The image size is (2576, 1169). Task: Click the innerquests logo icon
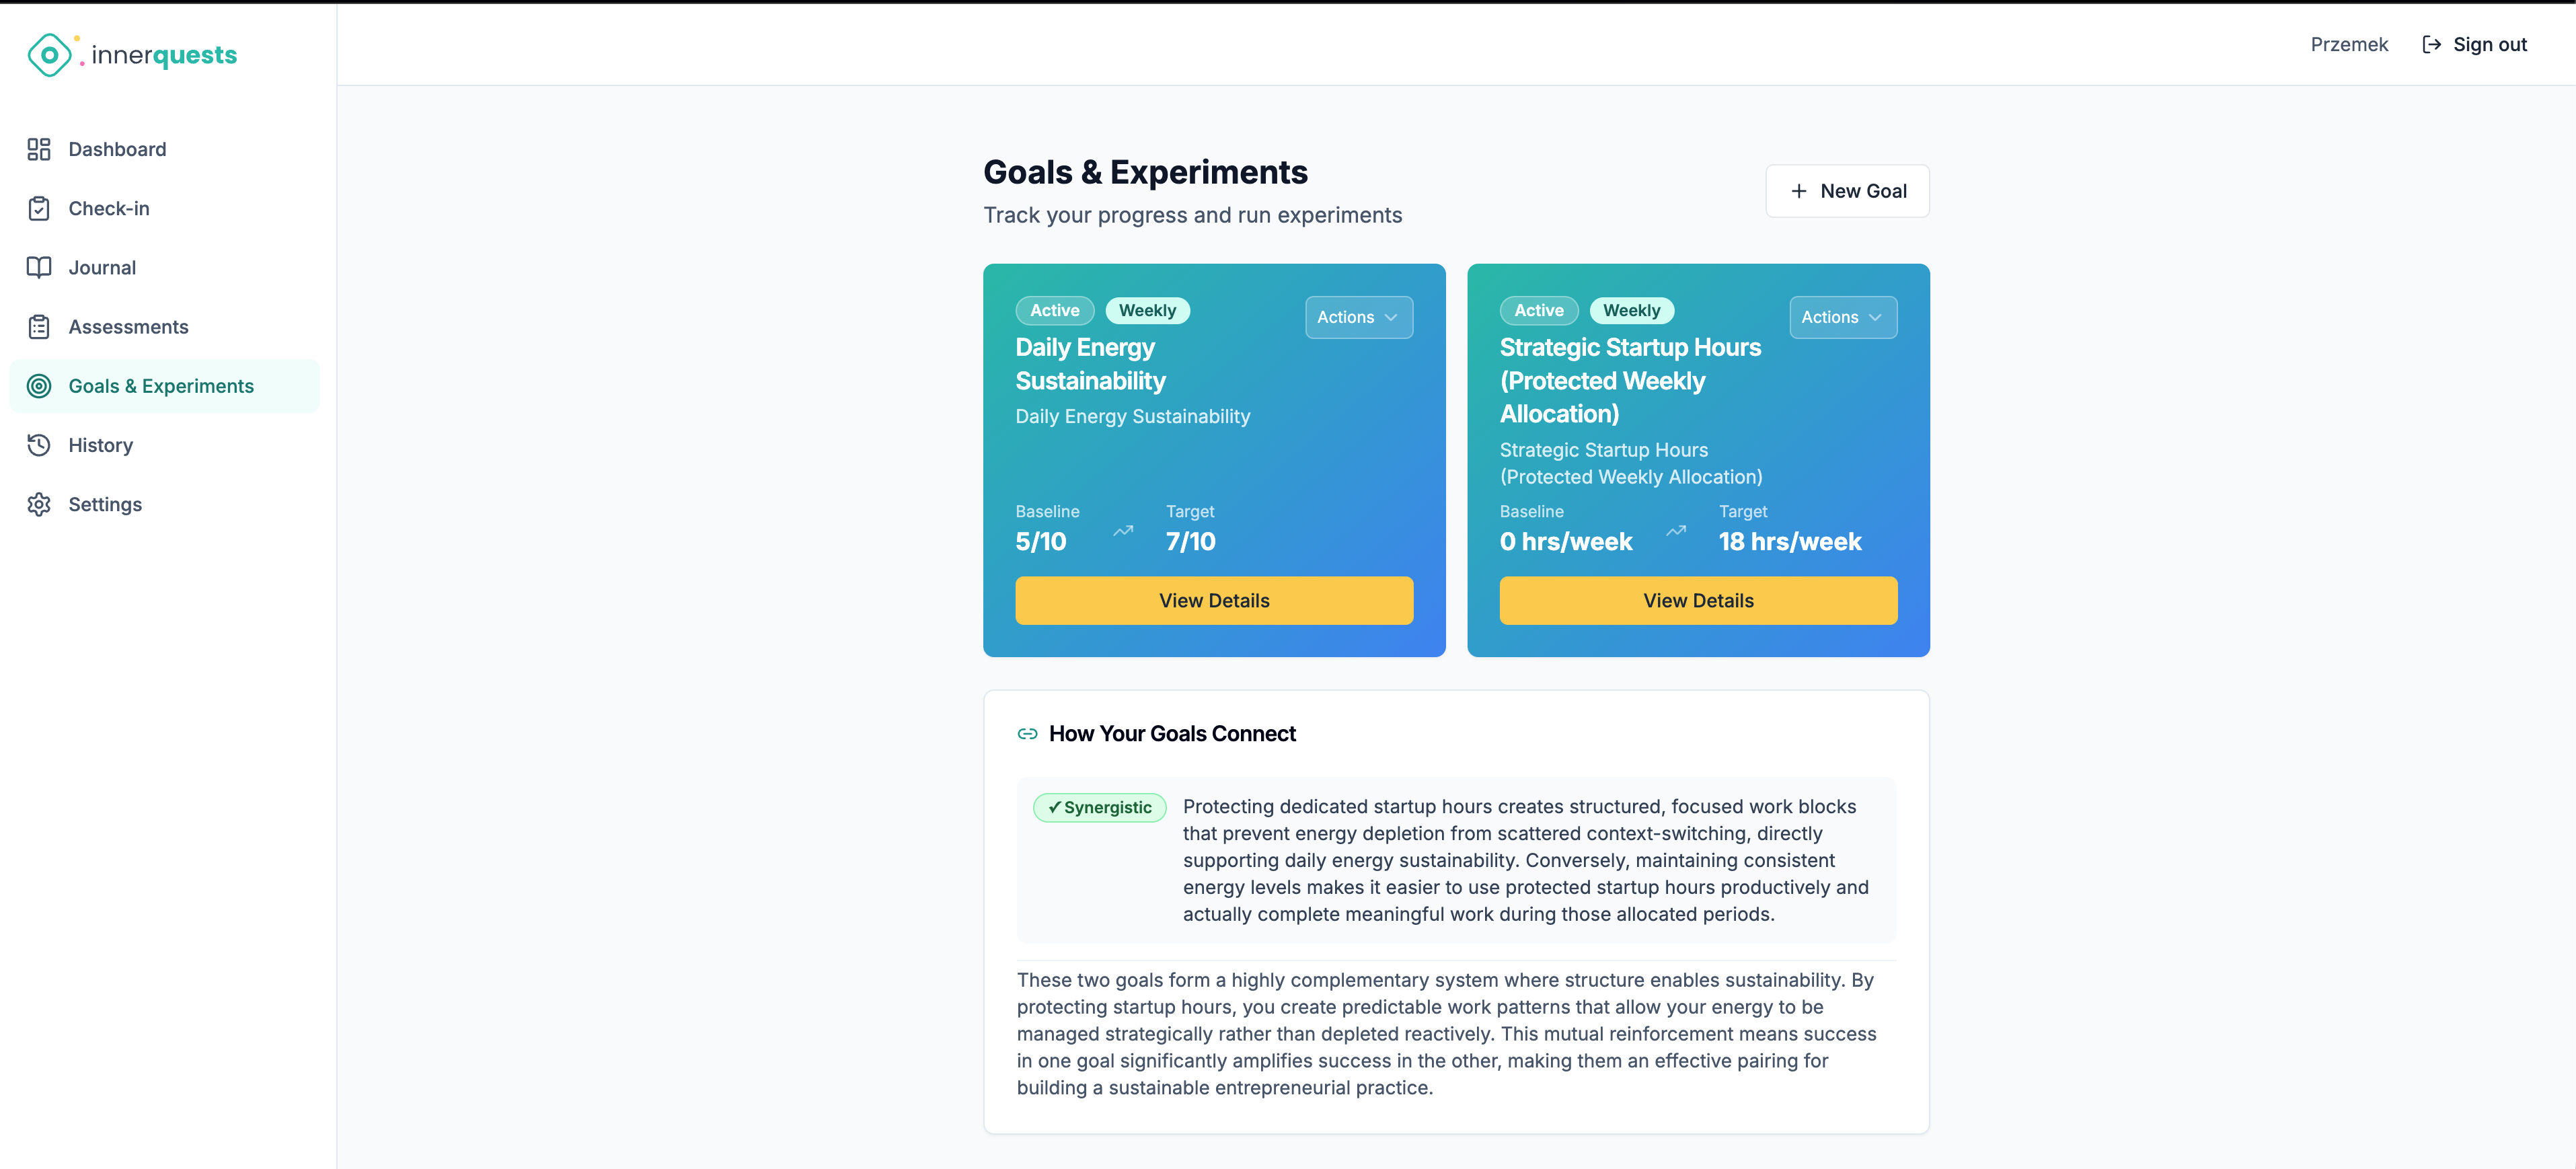(x=50, y=55)
